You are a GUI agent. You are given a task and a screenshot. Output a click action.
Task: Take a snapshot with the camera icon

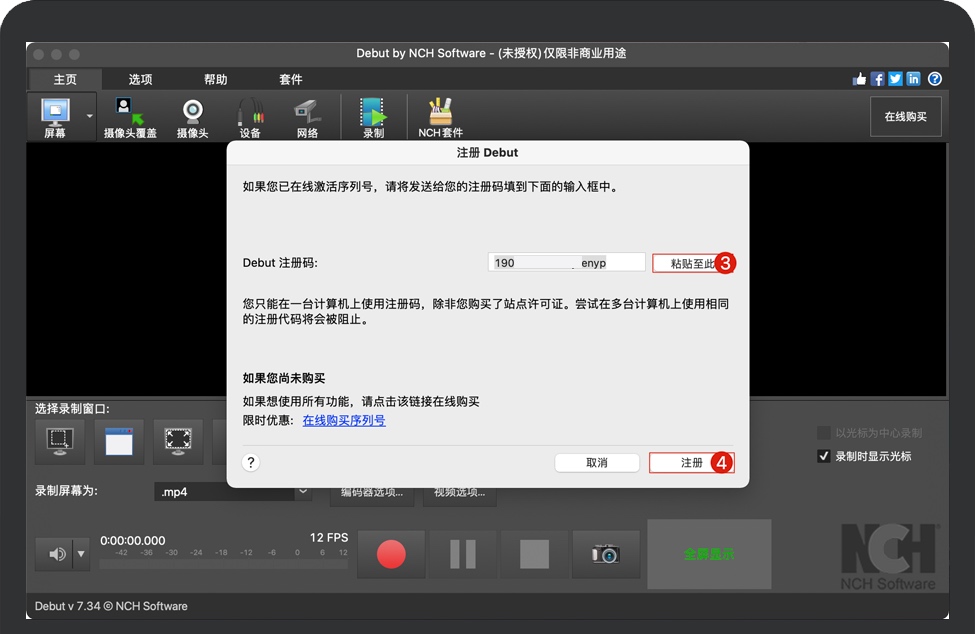tap(606, 555)
